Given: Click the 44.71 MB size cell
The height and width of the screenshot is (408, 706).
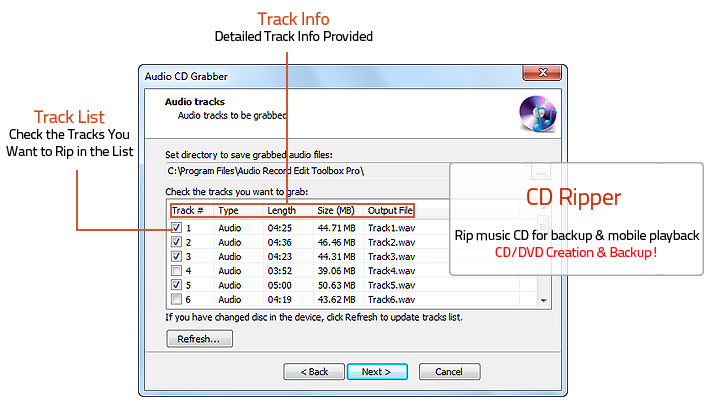Looking at the screenshot, I should (x=336, y=228).
